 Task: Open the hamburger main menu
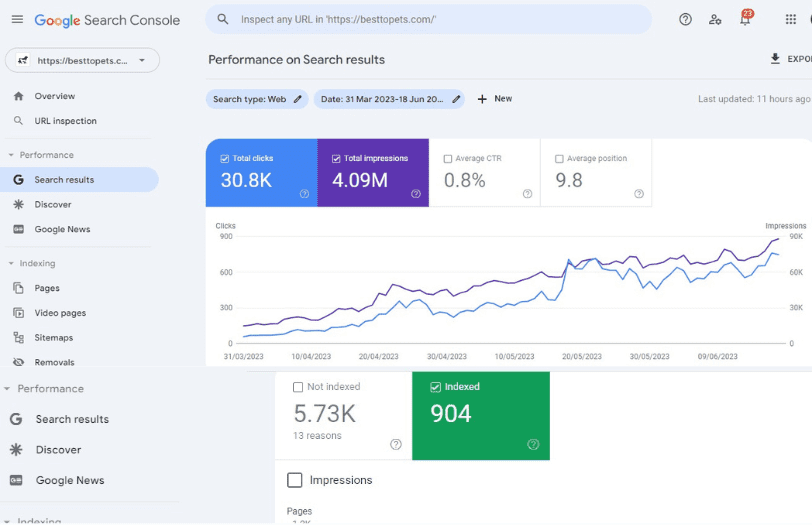(x=17, y=20)
